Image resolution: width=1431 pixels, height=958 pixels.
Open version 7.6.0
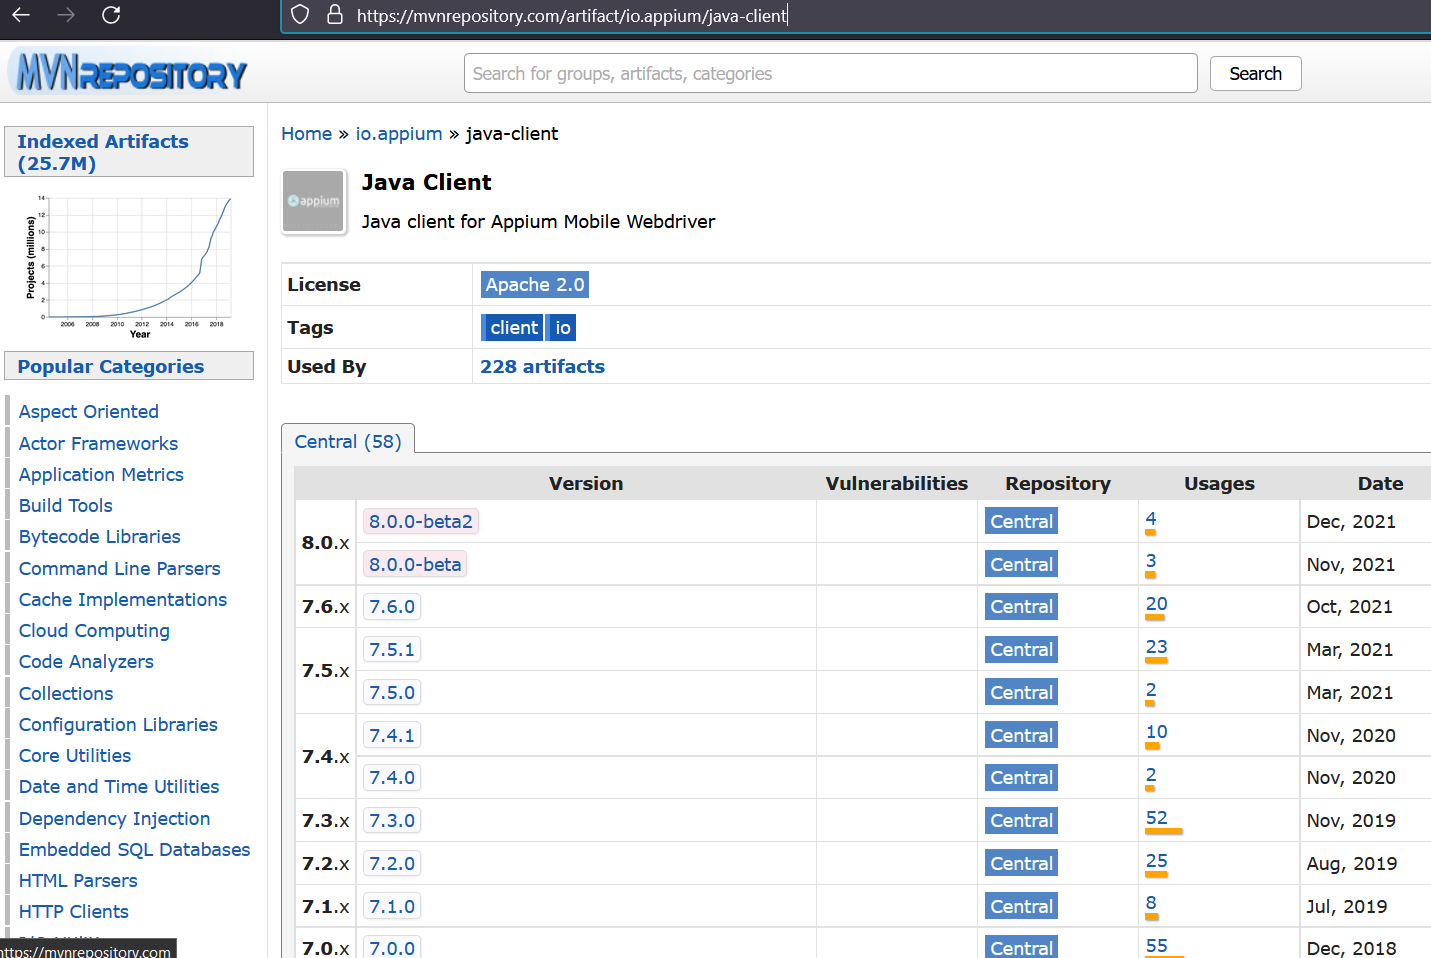392,607
